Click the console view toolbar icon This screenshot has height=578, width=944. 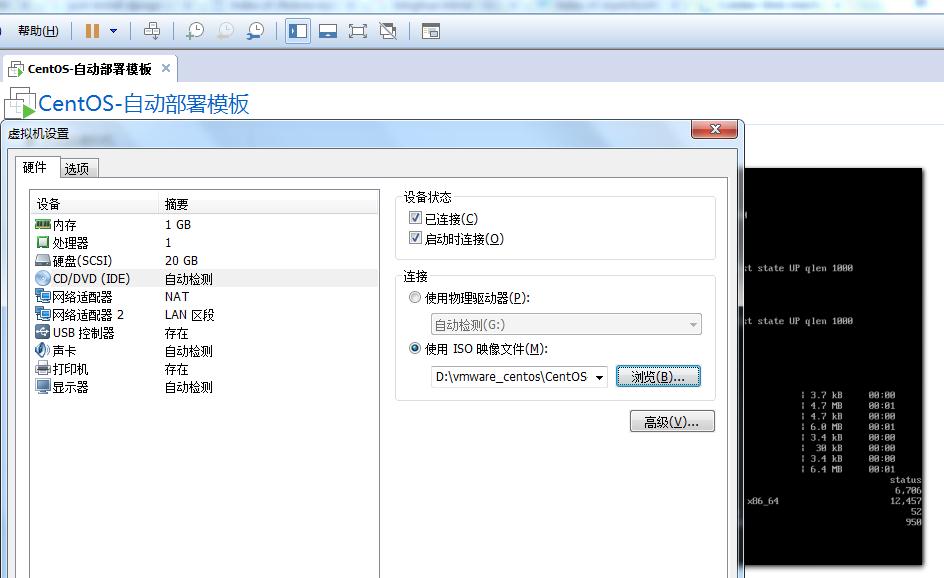point(430,31)
